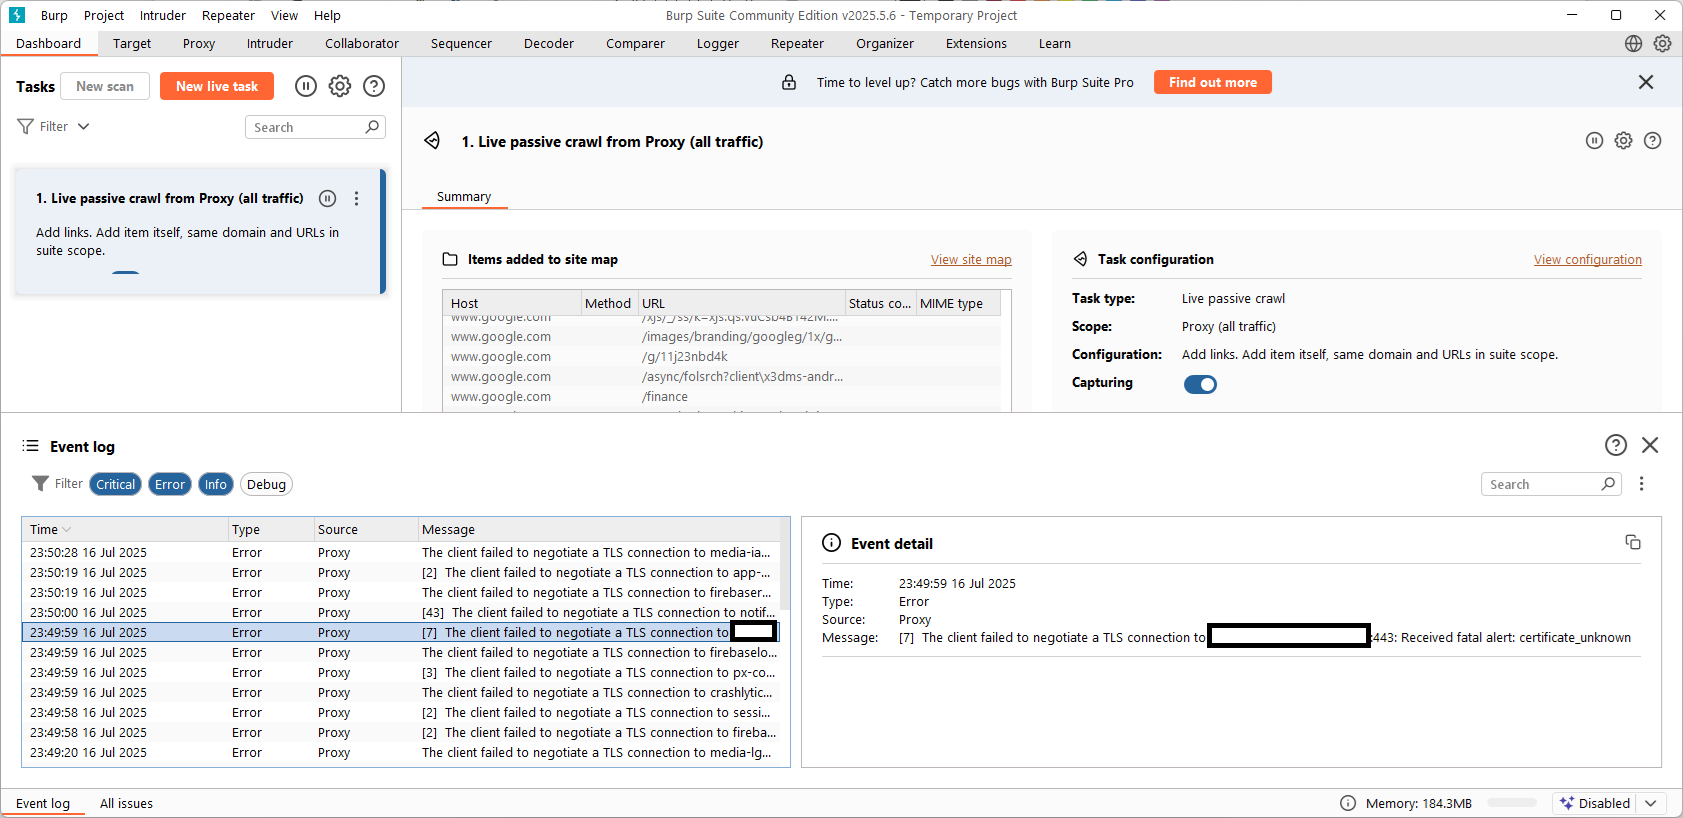Open the Decoder tab
Viewport: 1683px width, 818px height.
pyautogui.click(x=549, y=43)
